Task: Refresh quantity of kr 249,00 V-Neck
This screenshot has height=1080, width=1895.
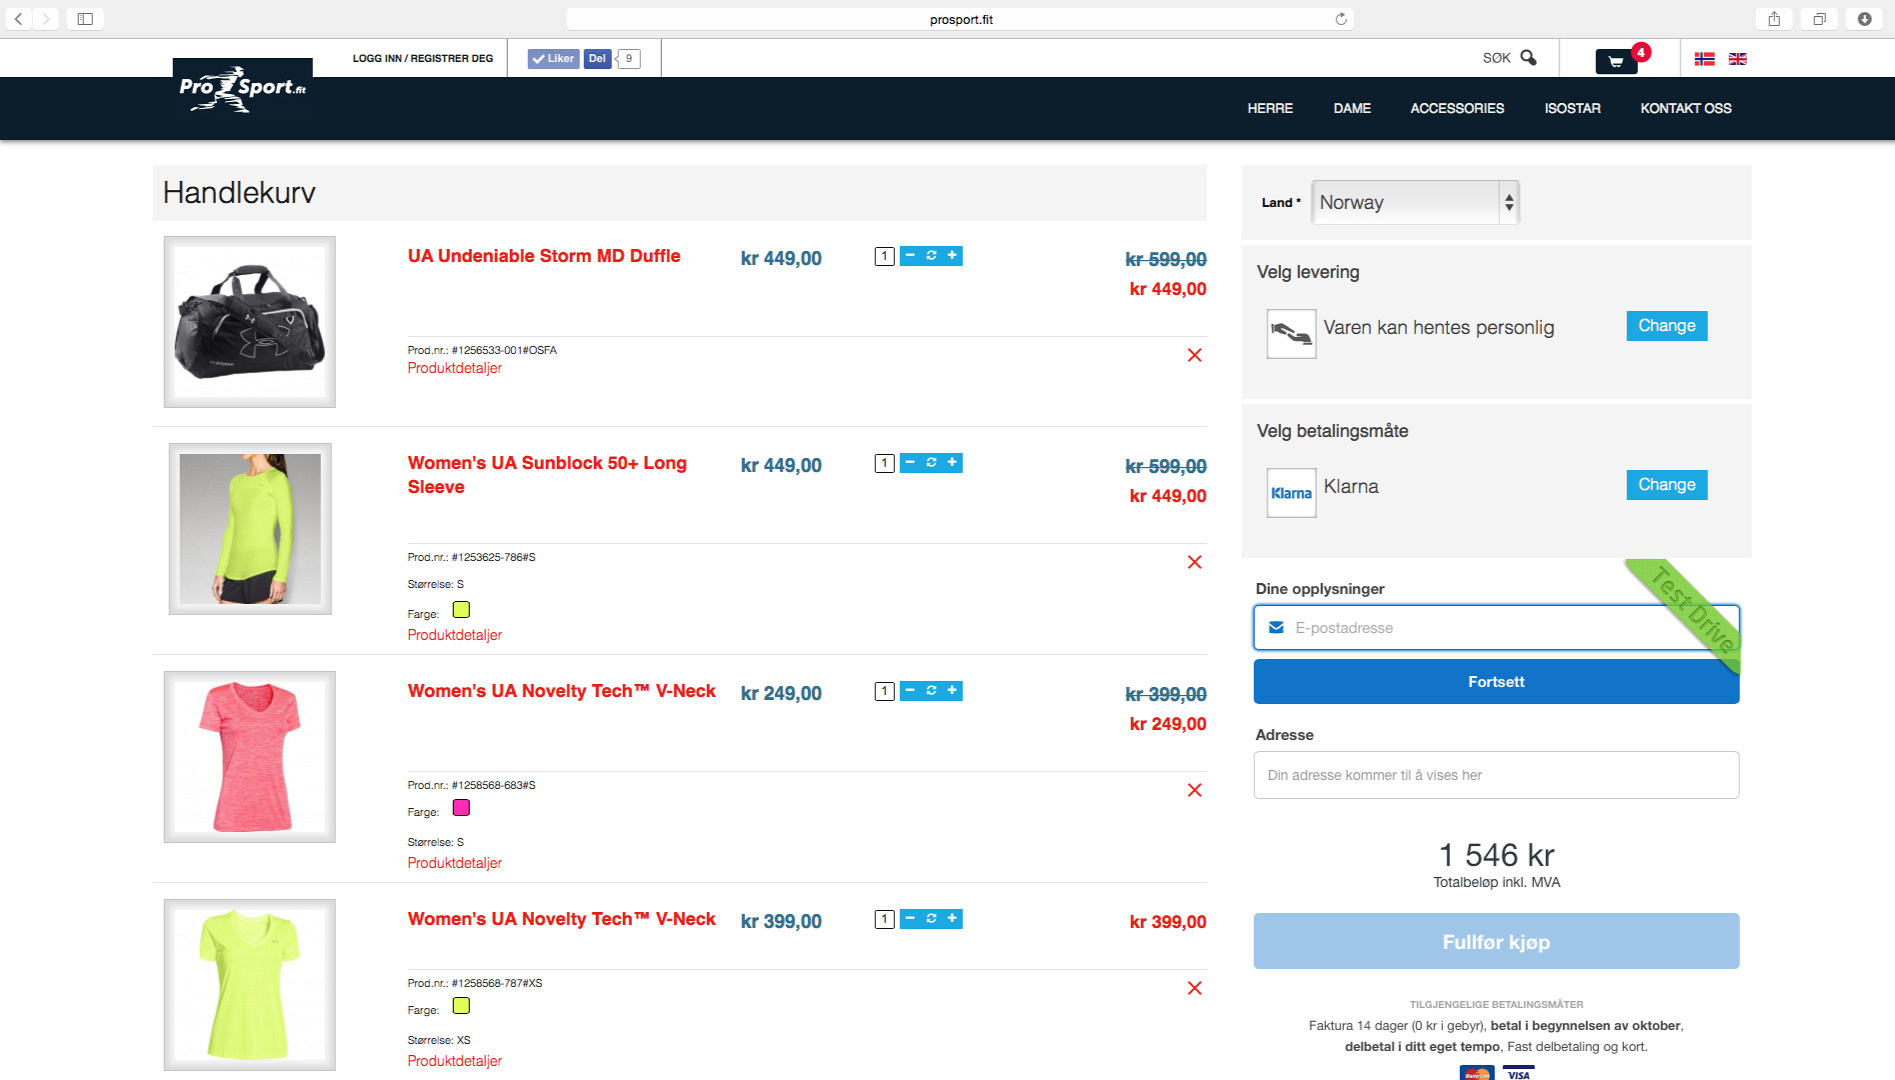Action: tap(931, 691)
